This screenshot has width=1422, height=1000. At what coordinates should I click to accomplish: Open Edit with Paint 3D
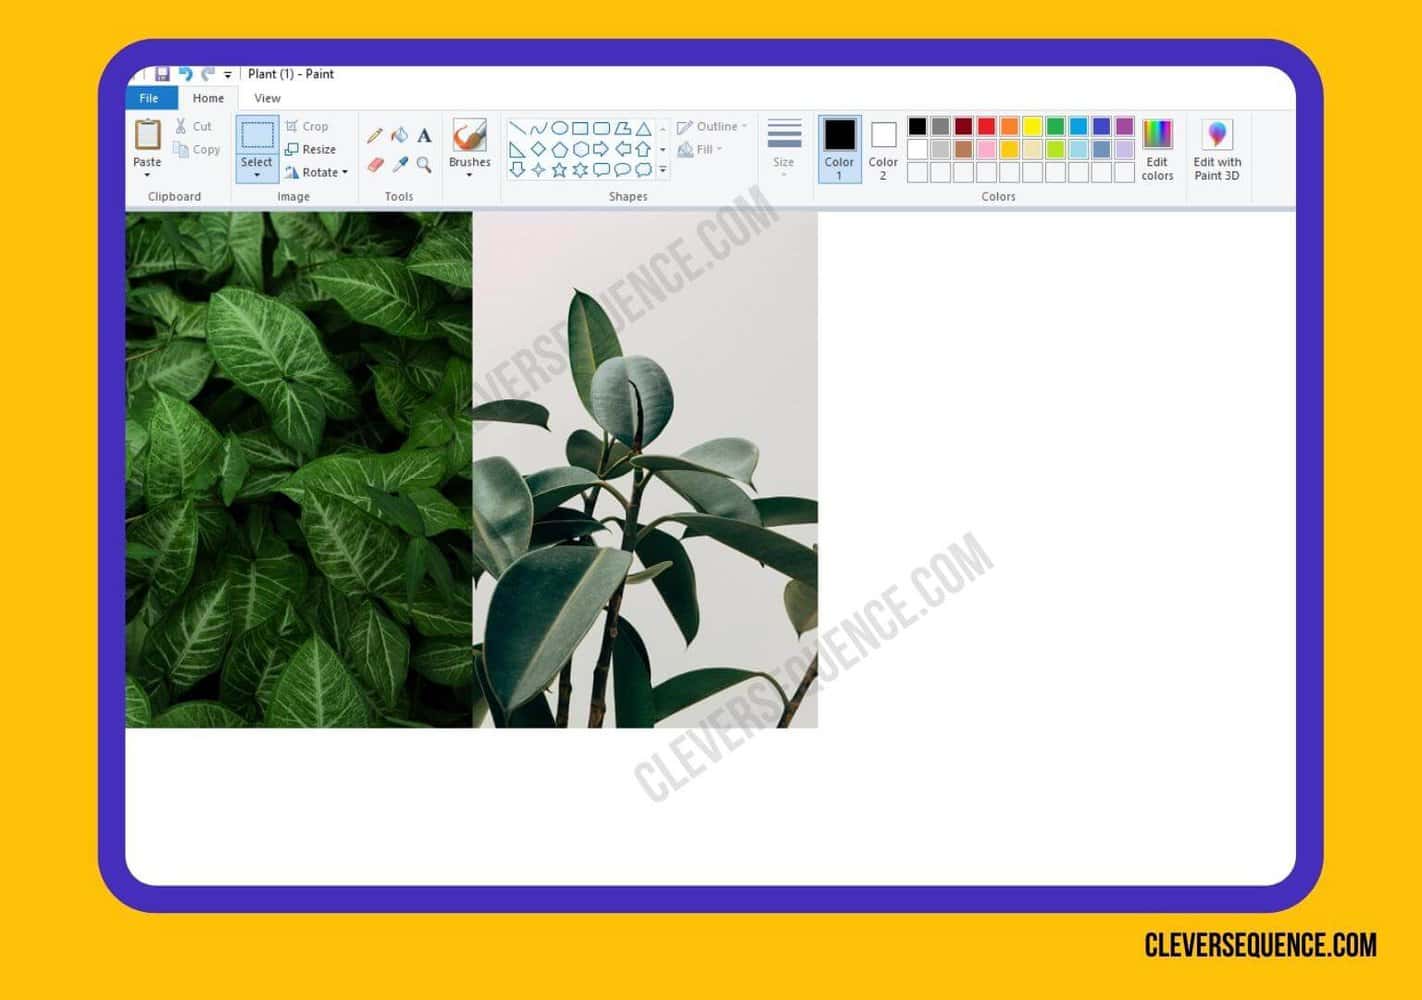point(1216,150)
